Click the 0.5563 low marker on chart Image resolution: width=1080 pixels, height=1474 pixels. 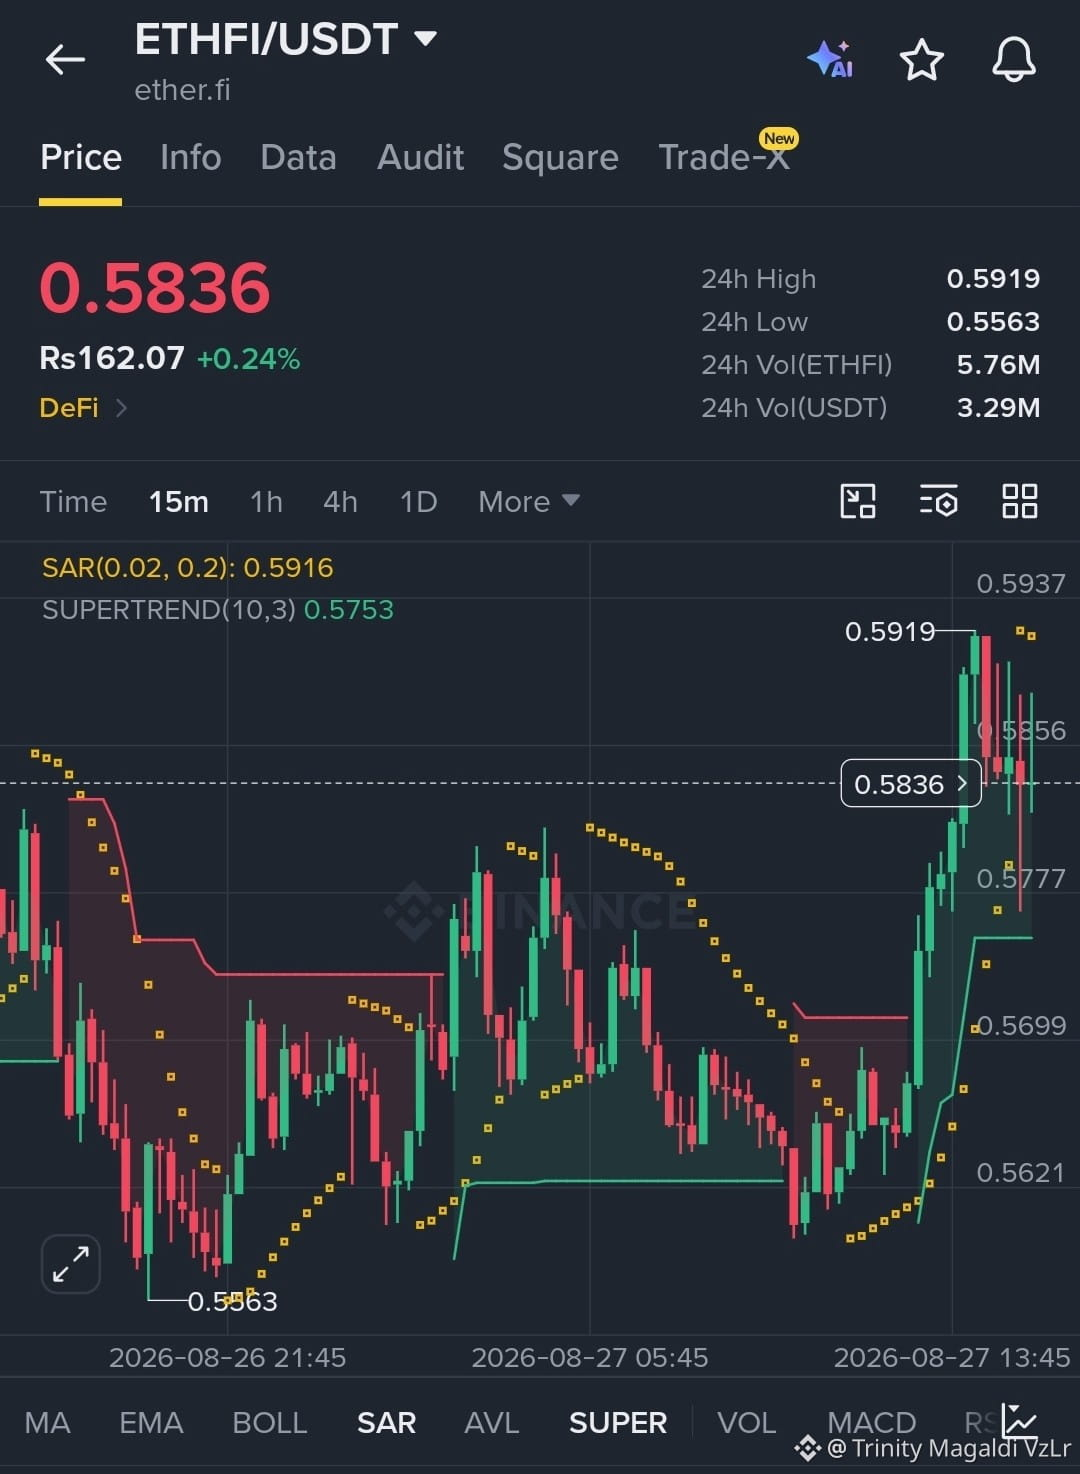(232, 1301)
